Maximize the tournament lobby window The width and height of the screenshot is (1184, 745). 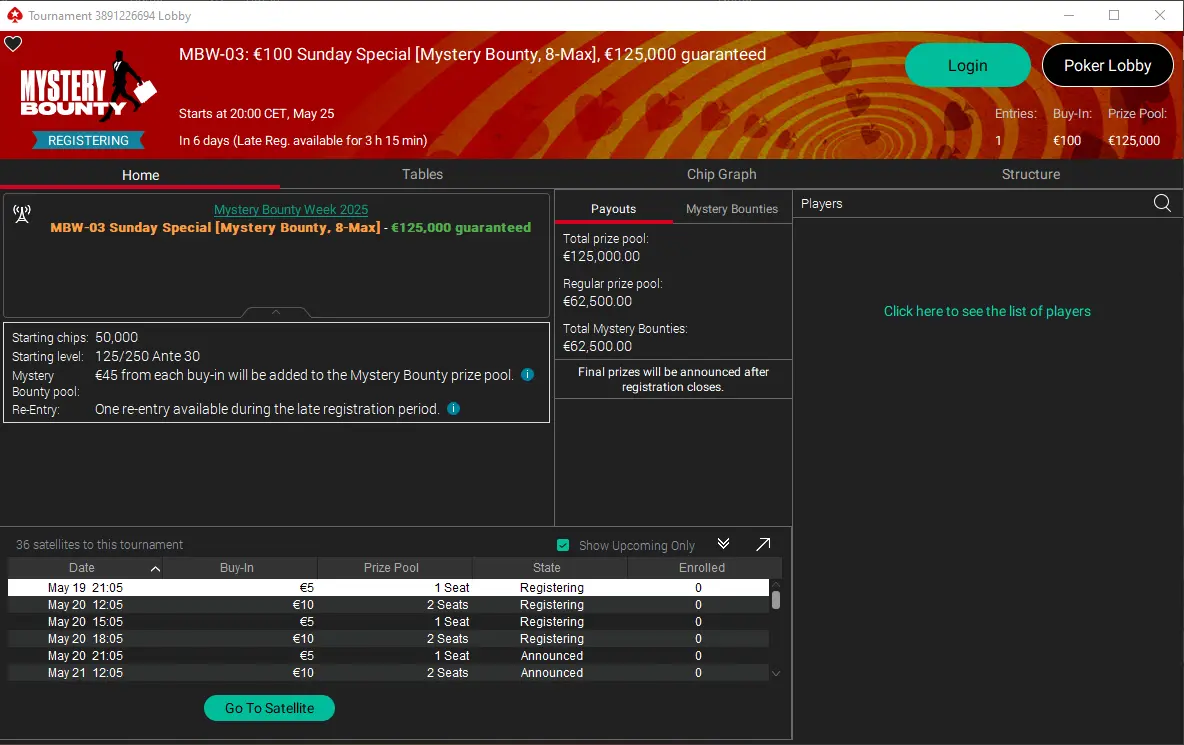[1114, 15]
